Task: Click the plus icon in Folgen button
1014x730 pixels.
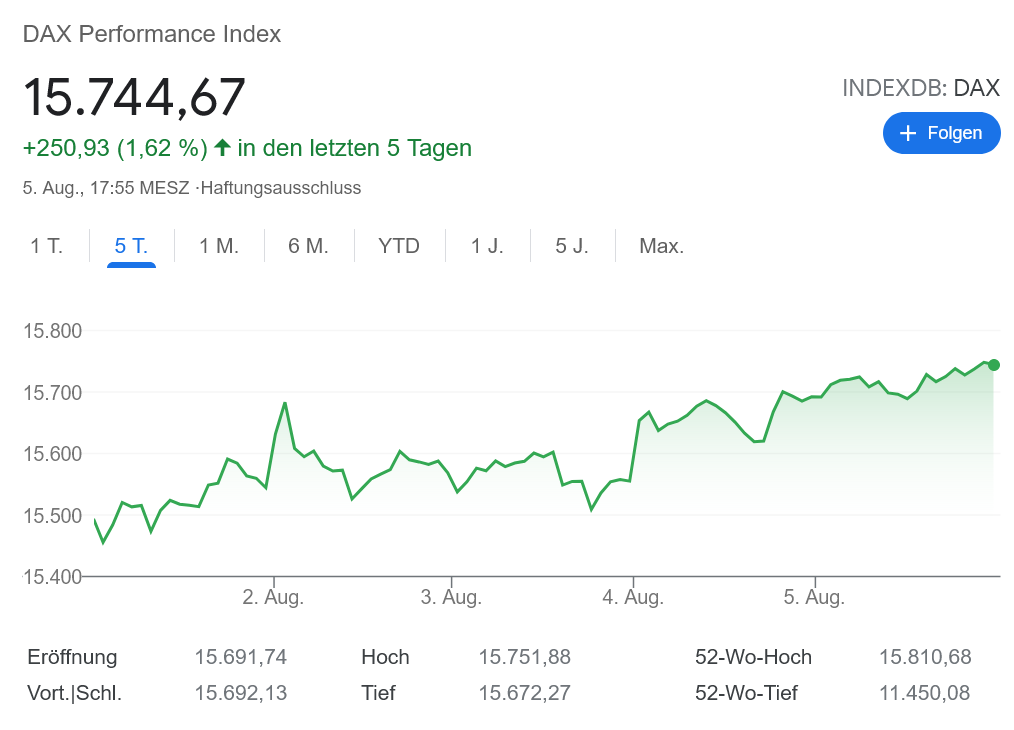Action: click(x=908, y=133)
